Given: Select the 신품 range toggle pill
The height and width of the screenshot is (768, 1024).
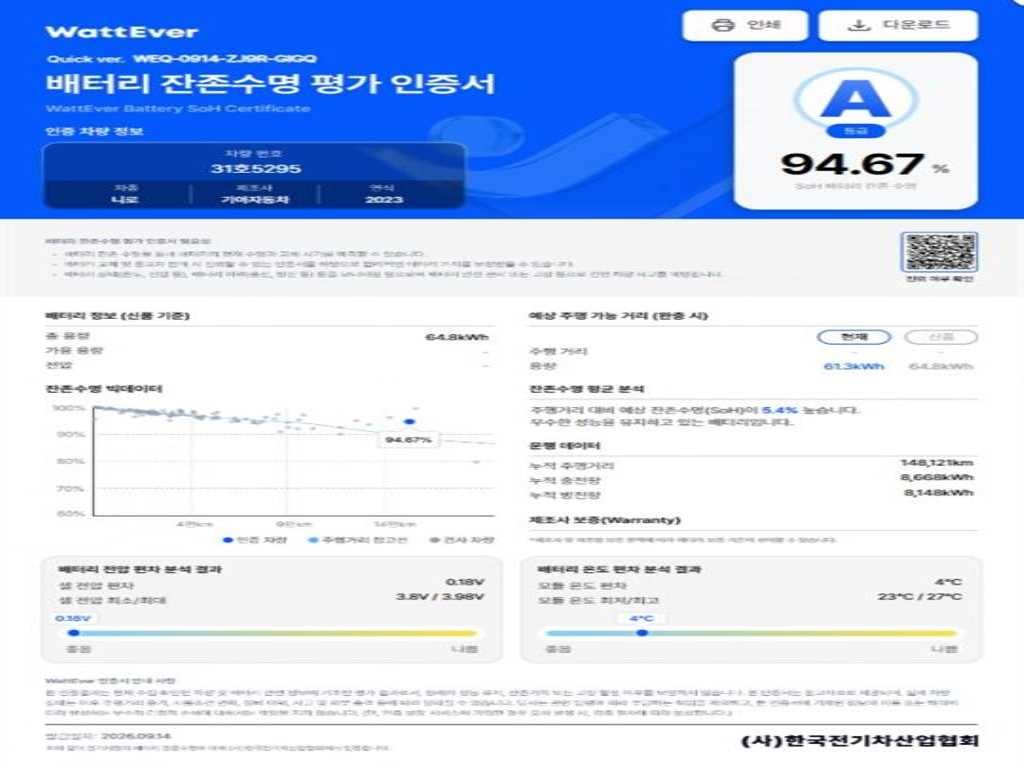Looking at the screenshot, I should (x=941, y=337).
